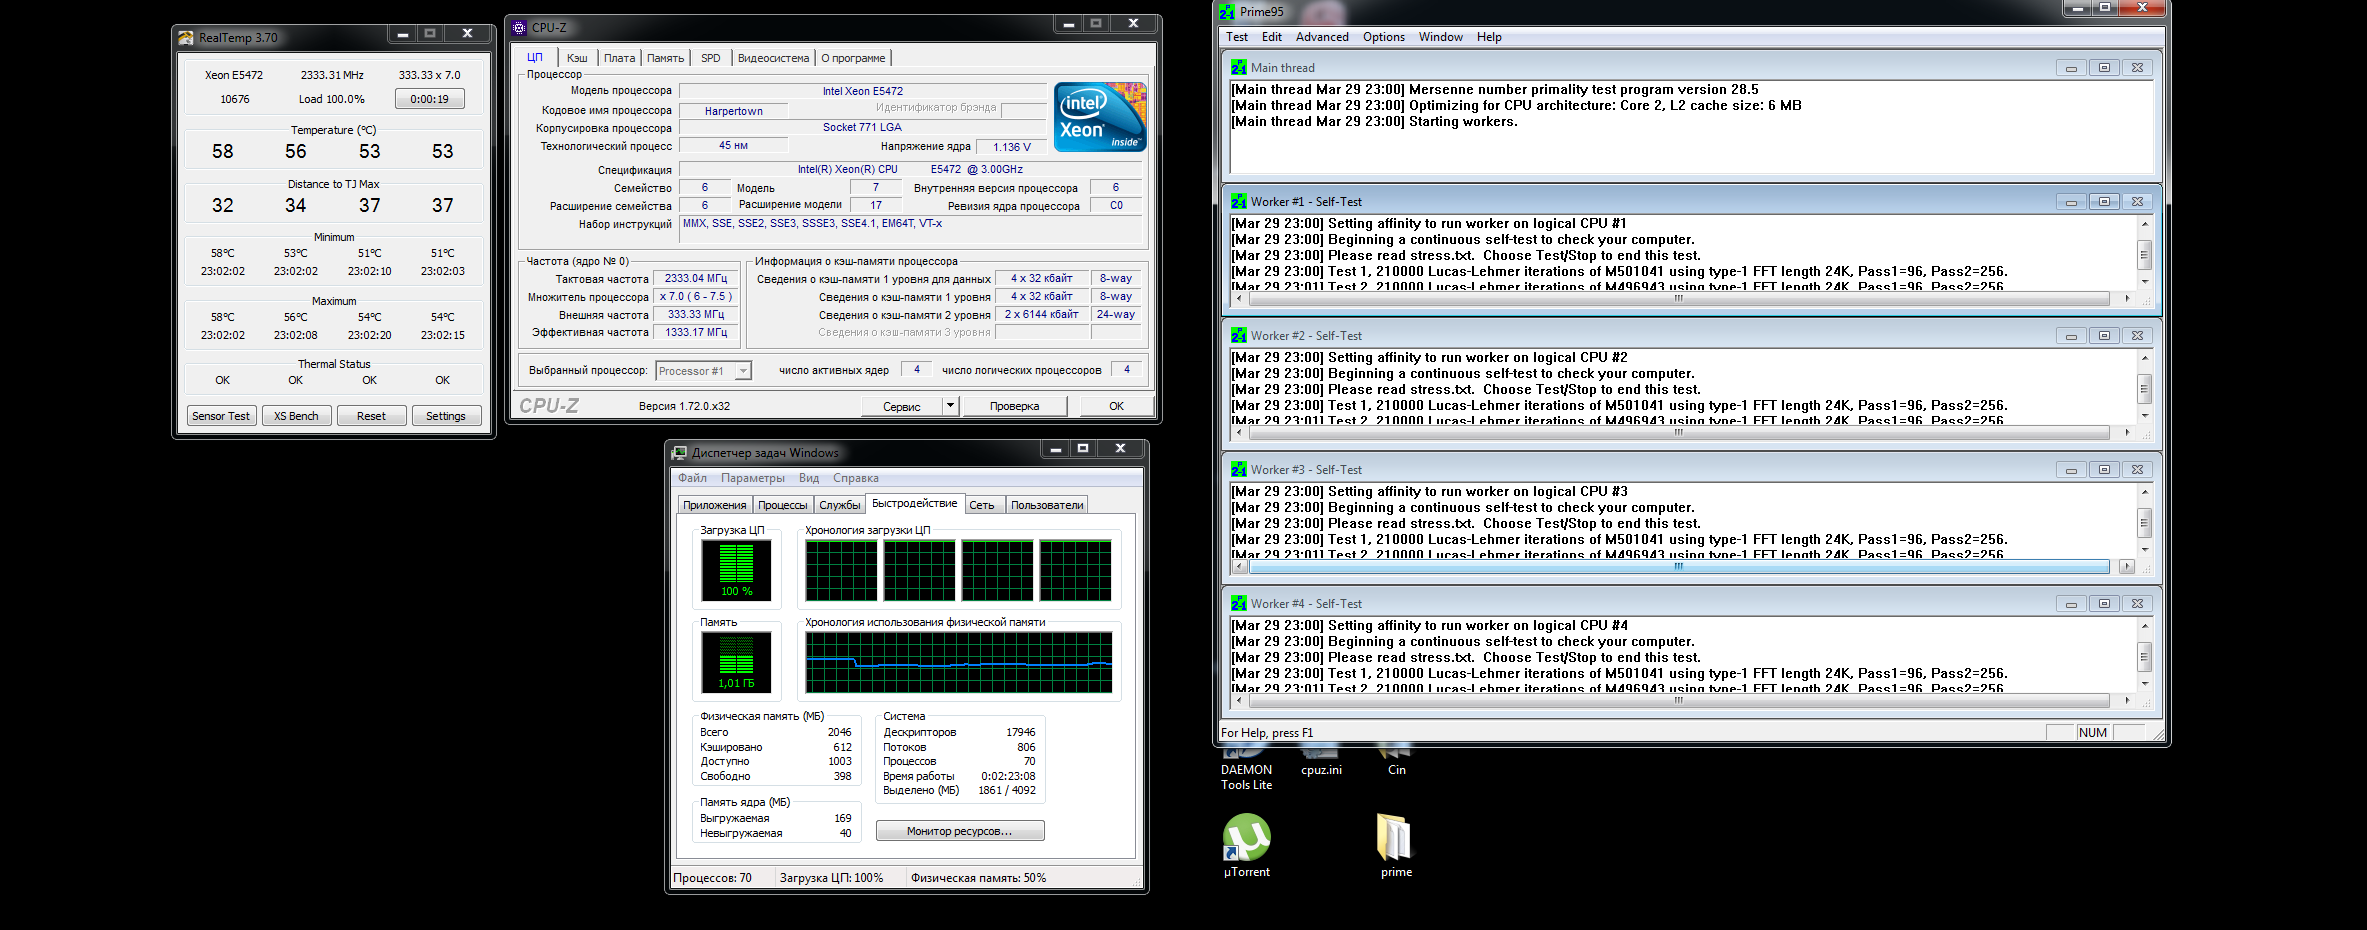The height and width of the screenshot is (930, 2367).
Task: Maximize the Worker #1 child window
Action: [x=2104, y=202]
